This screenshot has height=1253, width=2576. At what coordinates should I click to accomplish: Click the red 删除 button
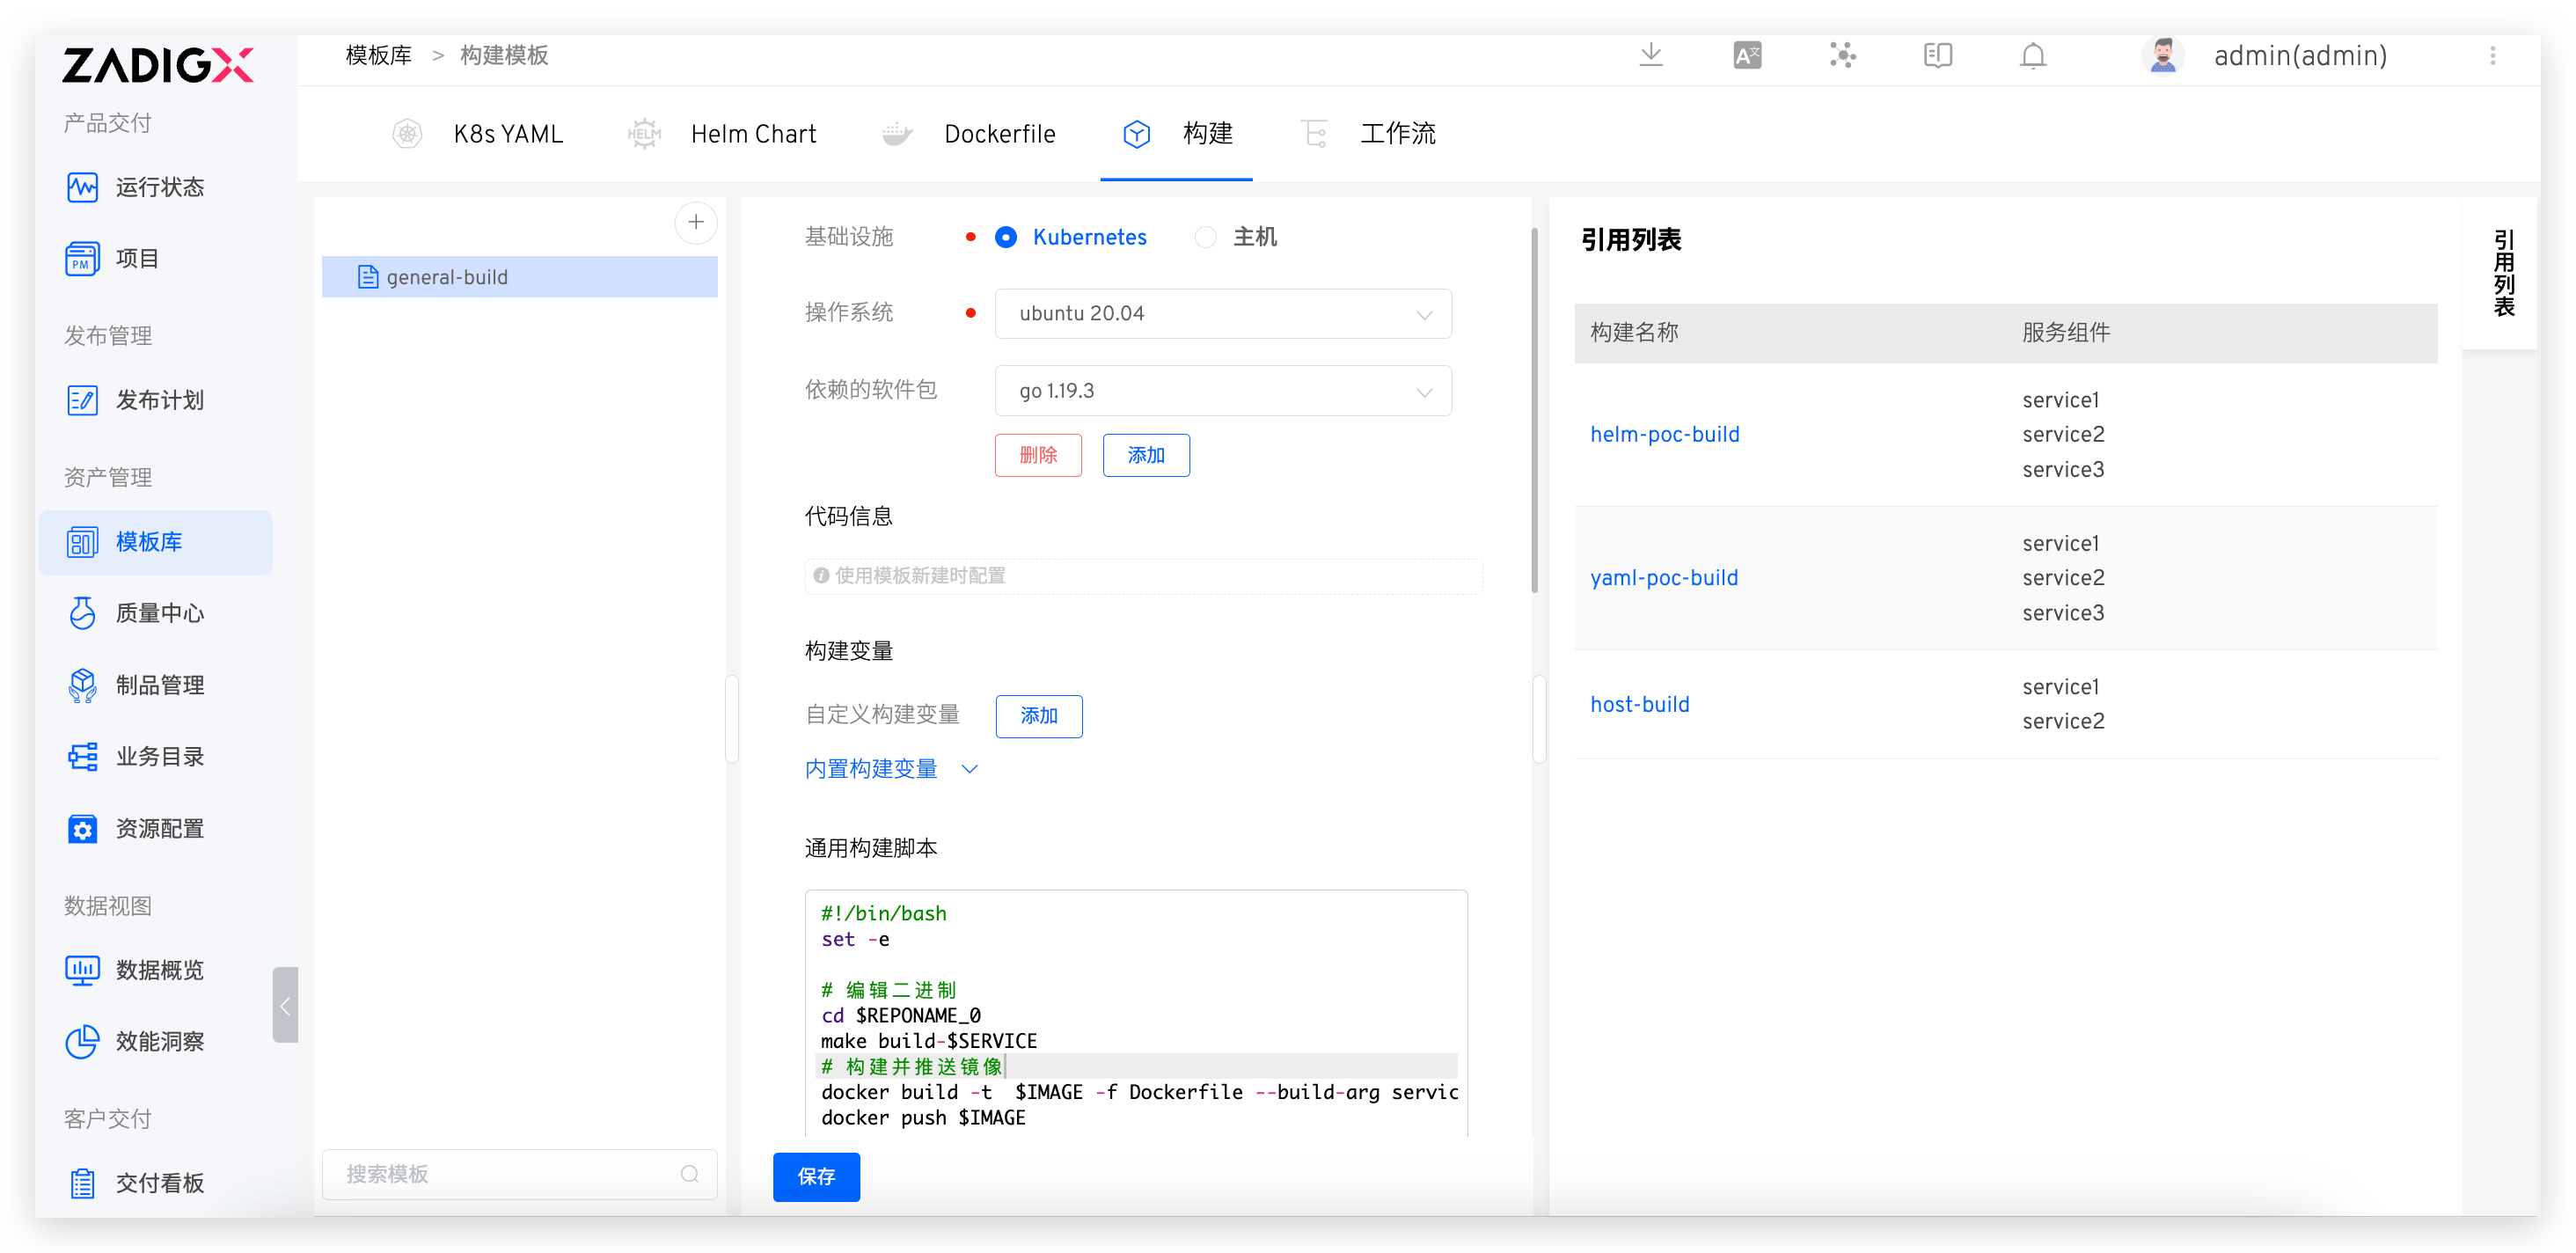pos(1038,455)
